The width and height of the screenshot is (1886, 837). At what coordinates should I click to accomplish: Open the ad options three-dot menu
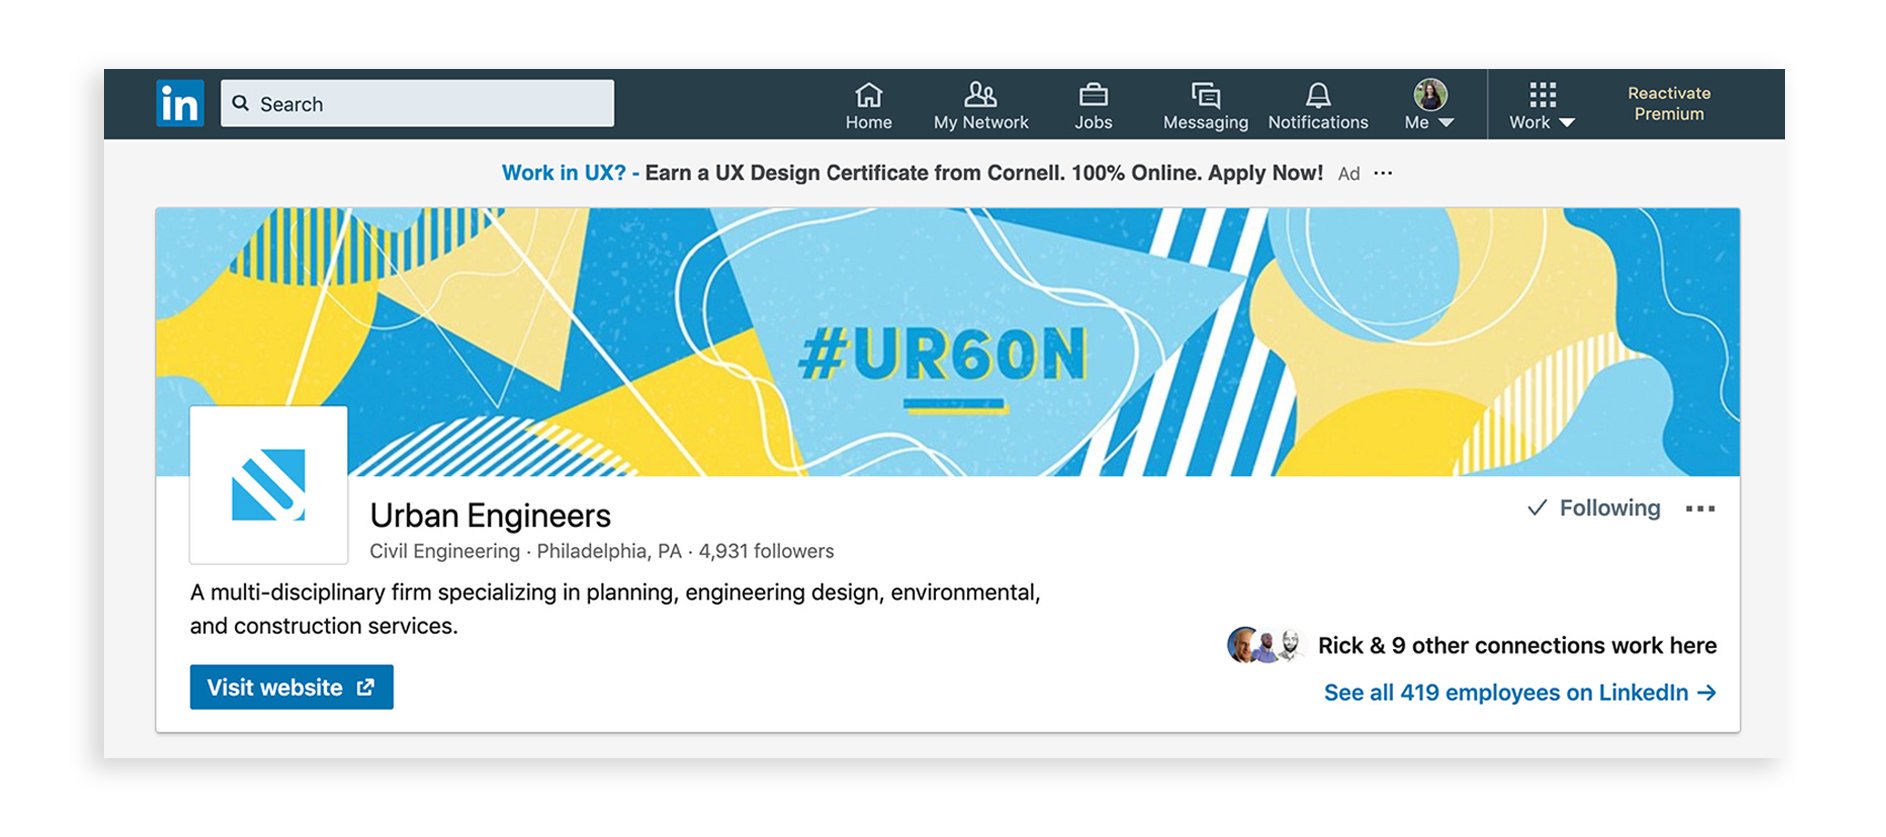(x=1383, y=173)
